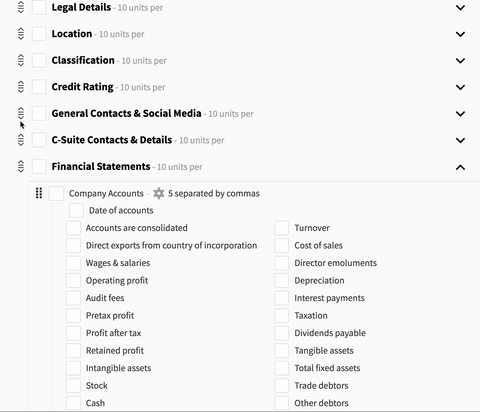Click the reorder handle beside Credit Rating
The height and width of the screenshot is (412, 480).
(x=21, y=87)
